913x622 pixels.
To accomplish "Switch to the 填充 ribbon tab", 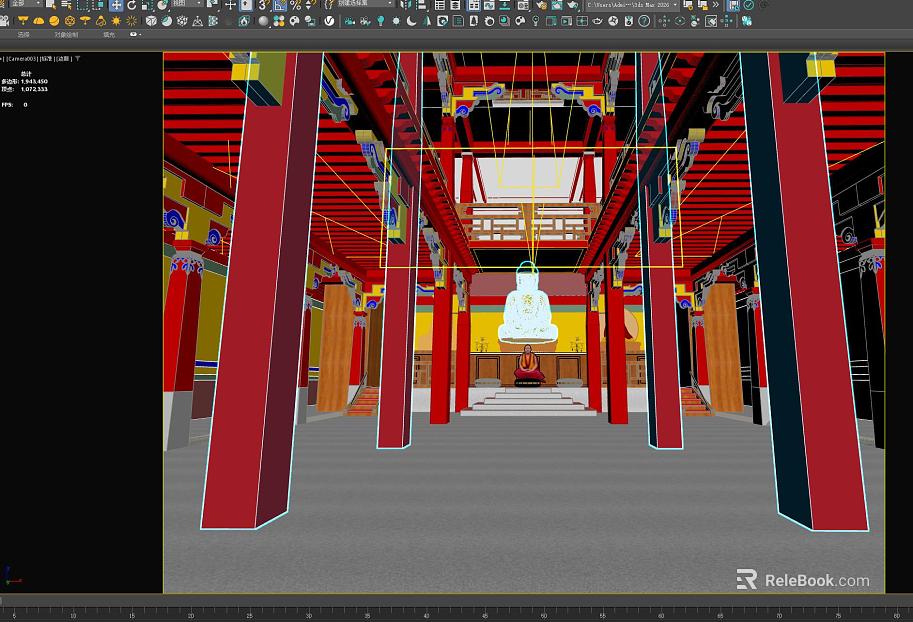I will pyautogui.click(x=109, y=35).
